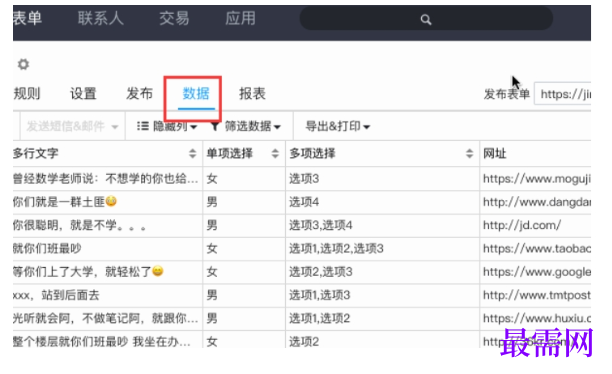Open the dangdang website link
The width and height of the screenshot is (612, 374).
pyautogui.click(x=537, y=202)
